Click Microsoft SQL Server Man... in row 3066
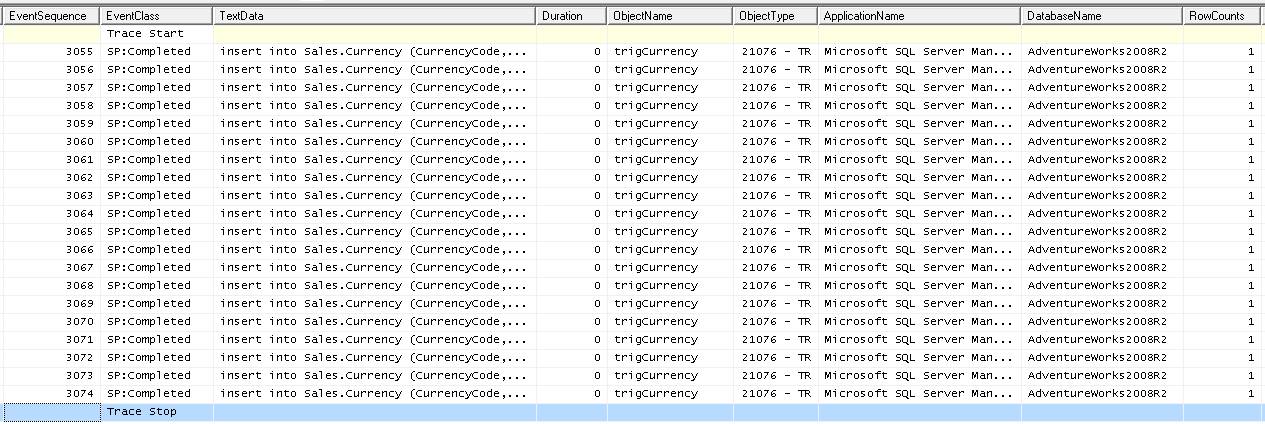1265x424 pixels. pyautogui.click(x=920, y=250)
